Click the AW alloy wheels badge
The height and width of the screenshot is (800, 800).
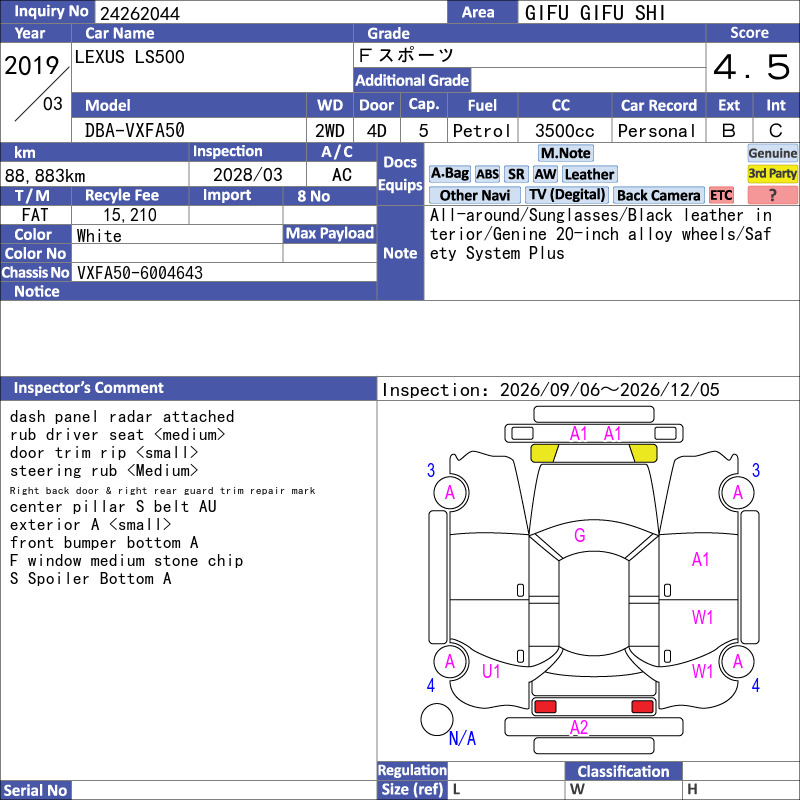[545, 174]
